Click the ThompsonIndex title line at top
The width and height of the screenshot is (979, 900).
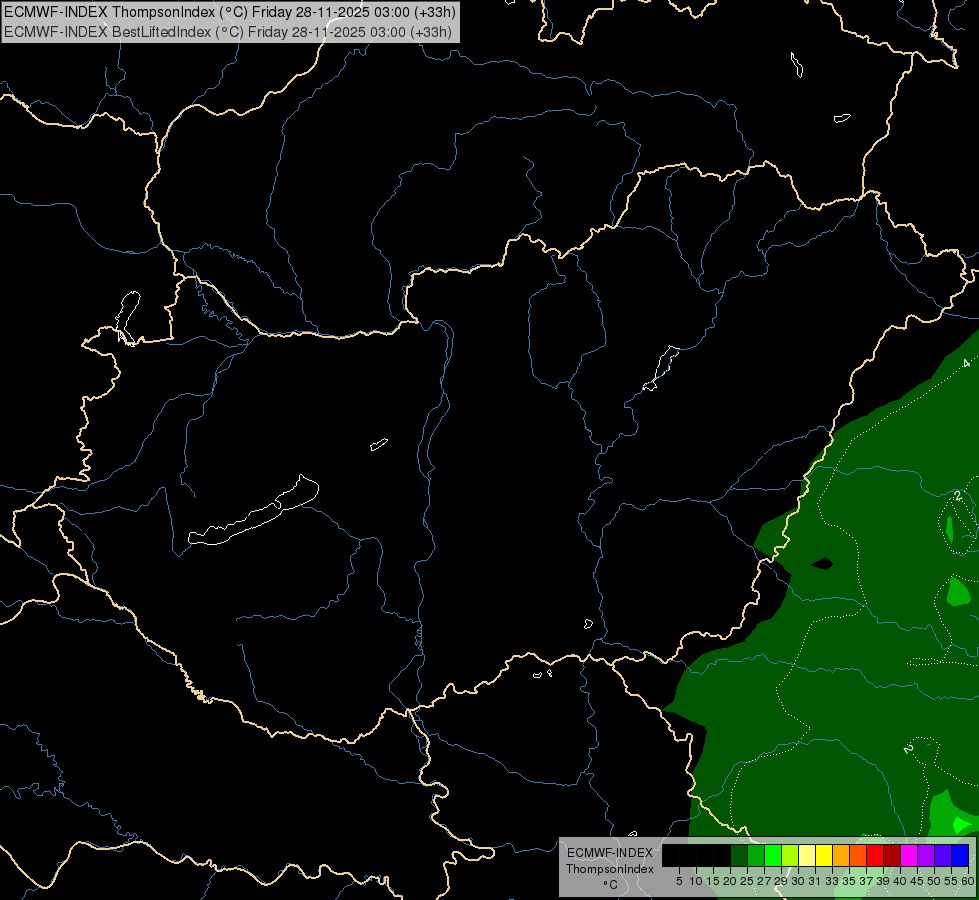(x=230, y=11)
